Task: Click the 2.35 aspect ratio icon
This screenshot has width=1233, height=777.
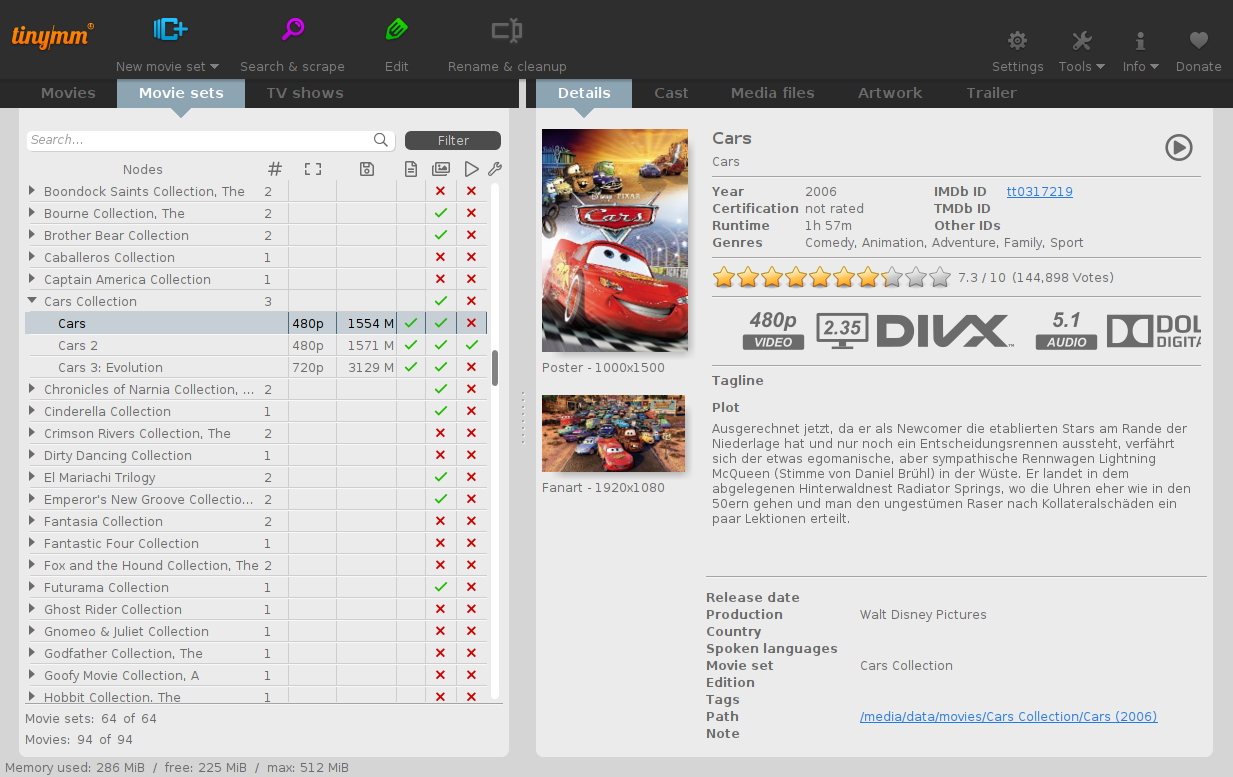Action: click(x=842, y=330)
